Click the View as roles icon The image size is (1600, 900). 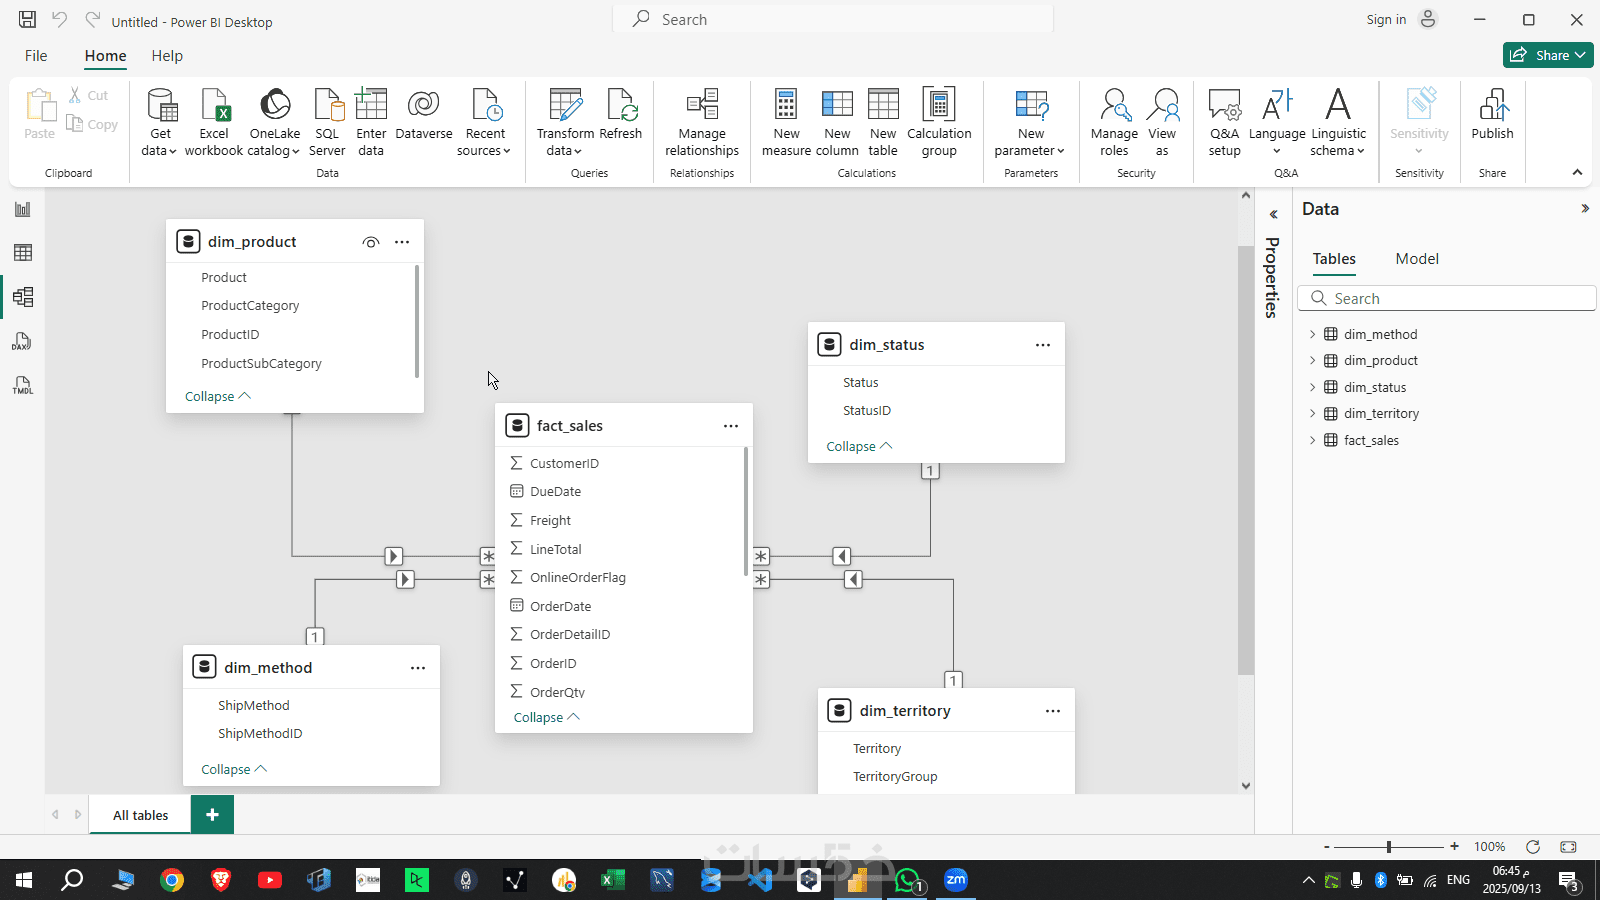tap(1163, 104)
